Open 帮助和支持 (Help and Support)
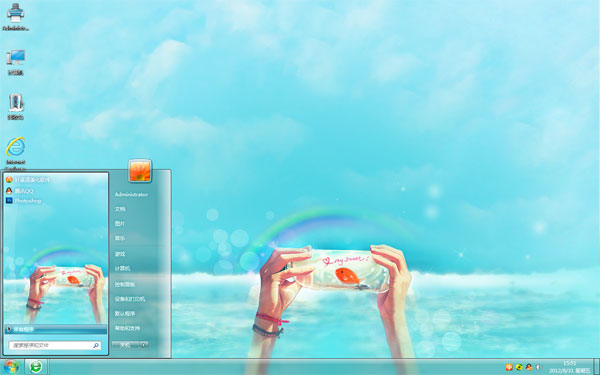600x375 pixels. click(x=127, y=328)
